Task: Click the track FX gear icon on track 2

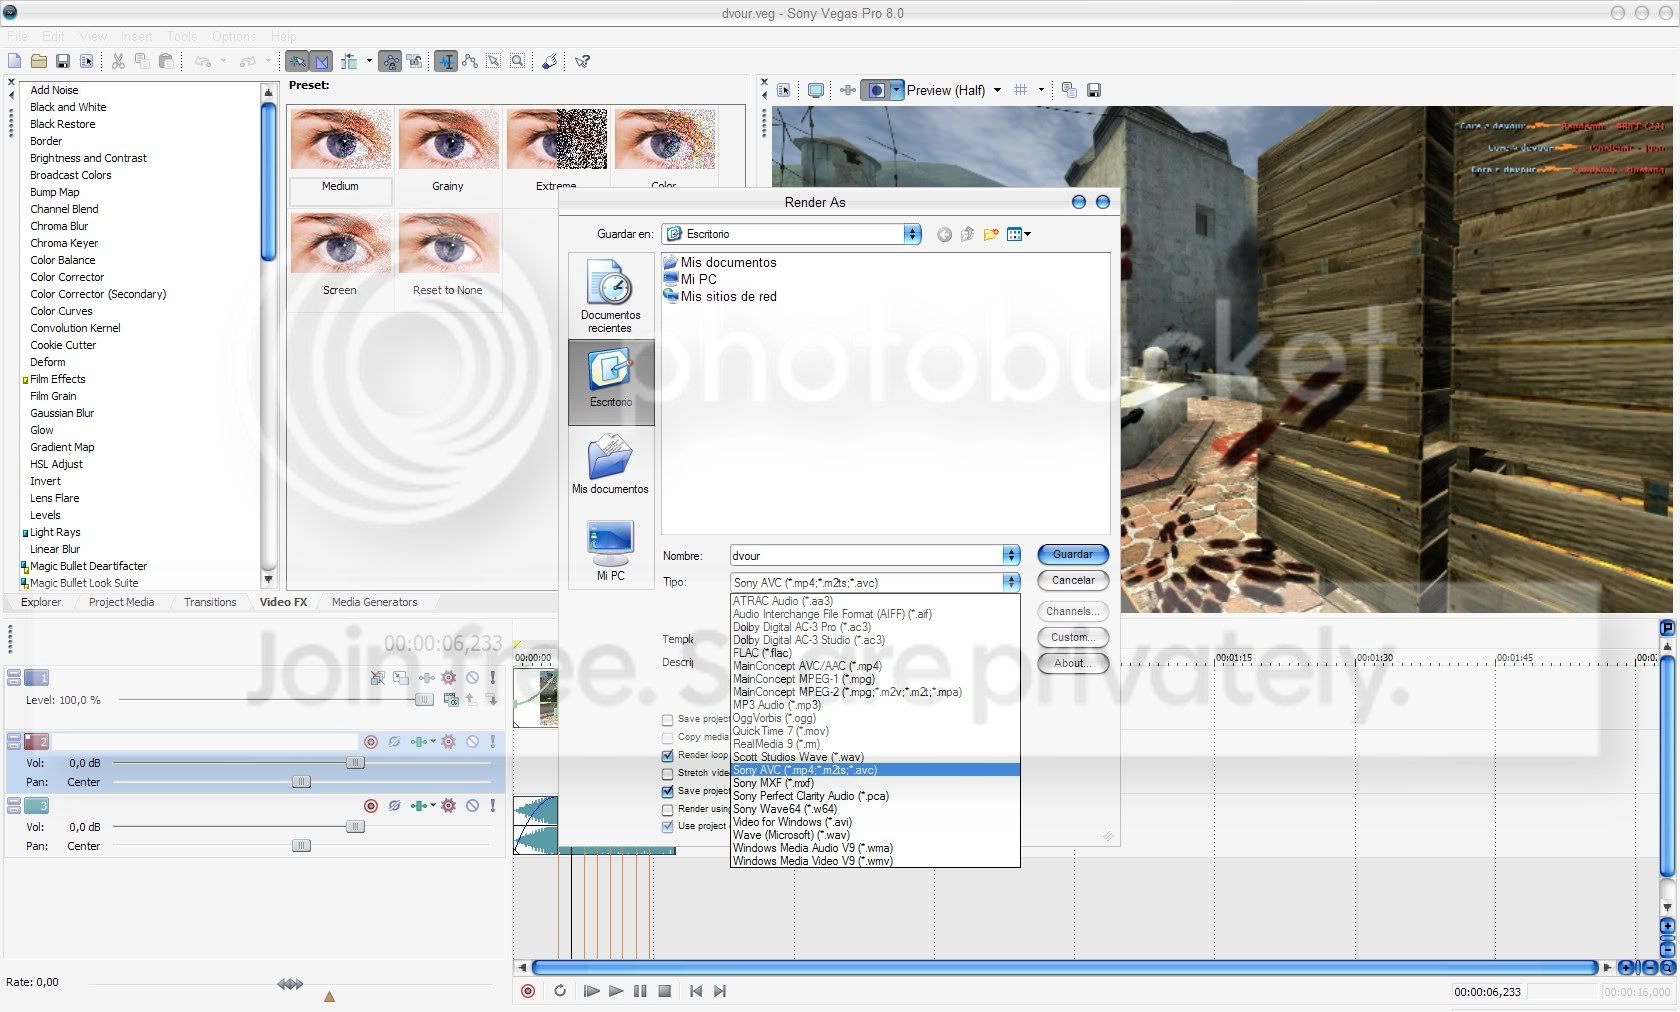Action: tap(448, 742)
